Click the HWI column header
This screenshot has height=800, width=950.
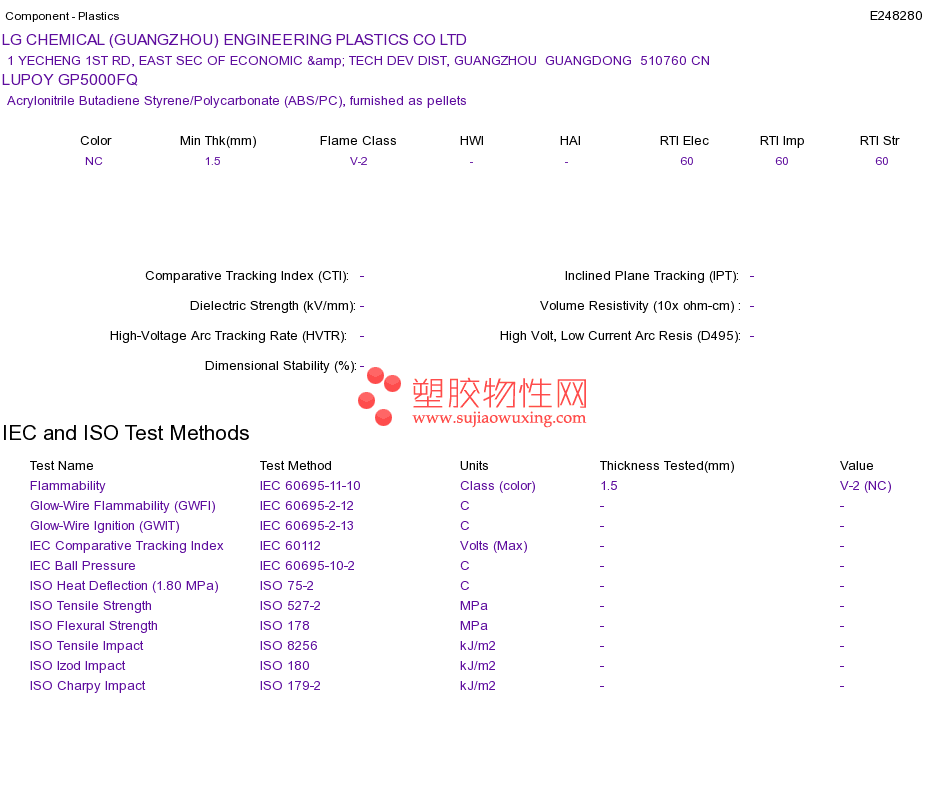click(x=471, y=141)
